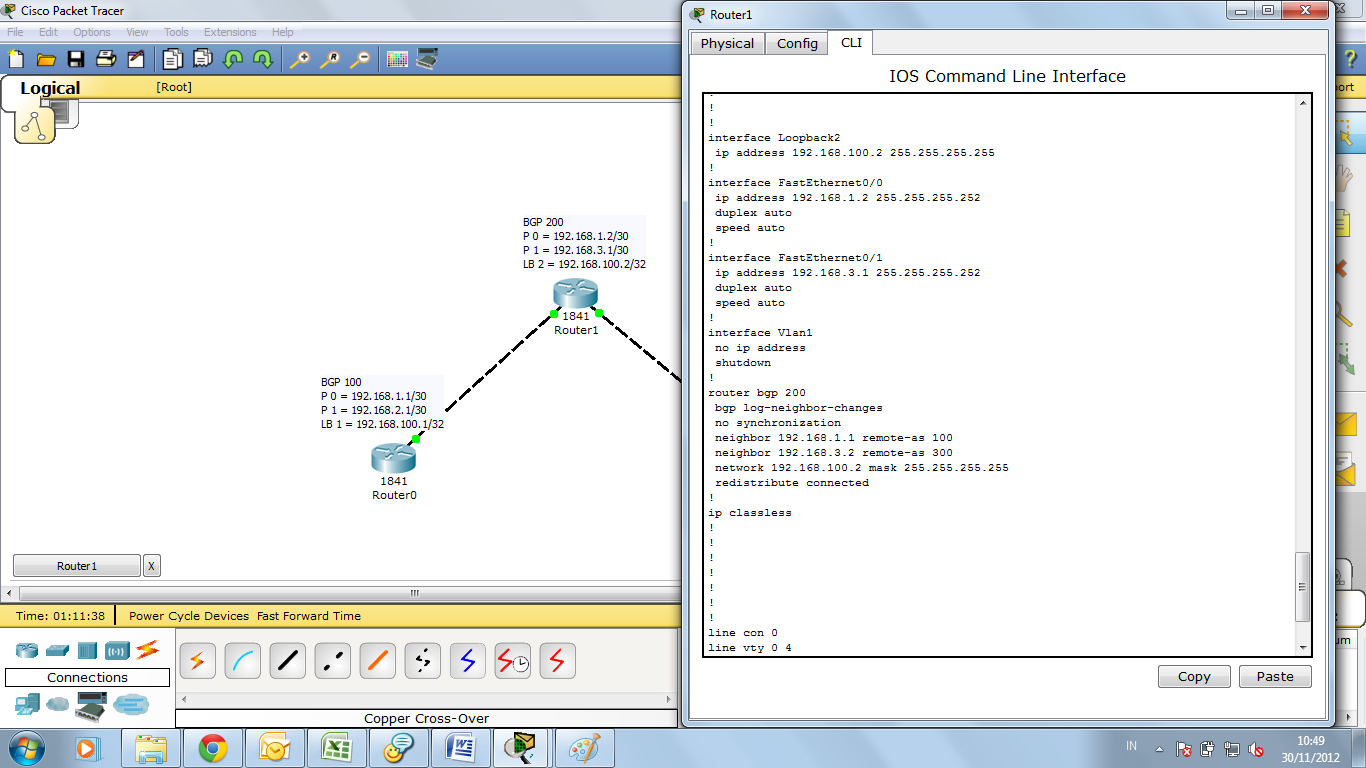This screenshot has width=1366, height=768.
Task: Choose the Phone line connection
Action: pos(422,661)
